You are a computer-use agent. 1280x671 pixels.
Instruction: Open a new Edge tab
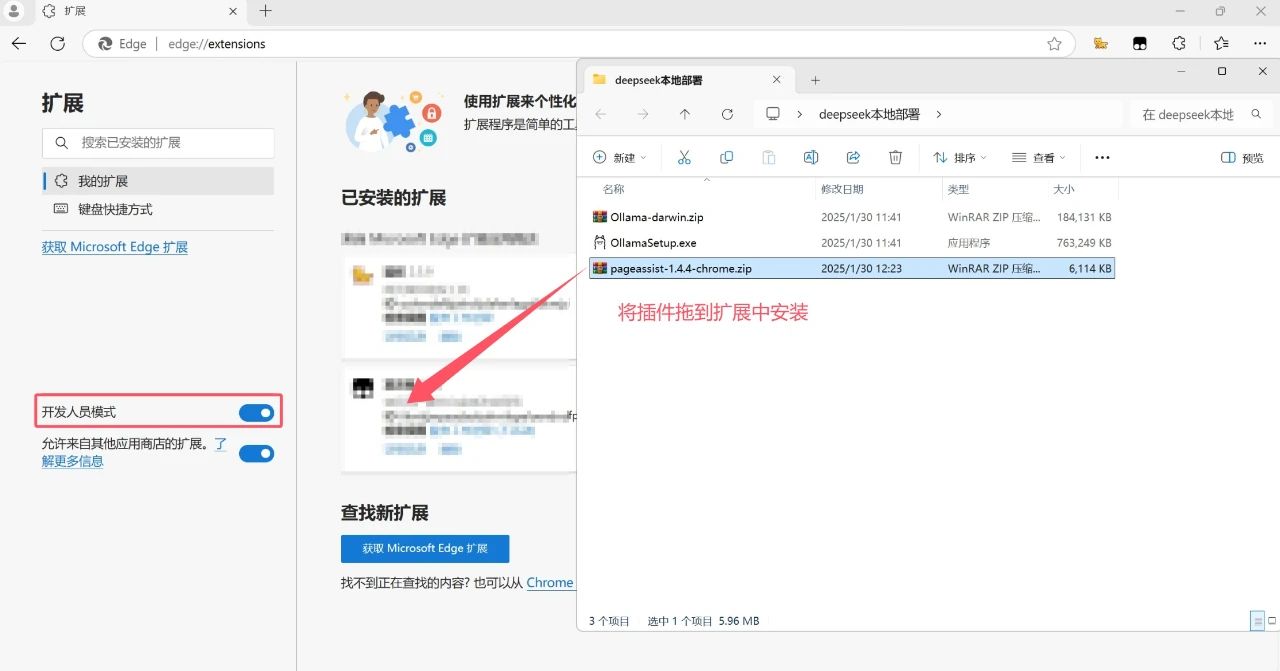pos(265,11)
